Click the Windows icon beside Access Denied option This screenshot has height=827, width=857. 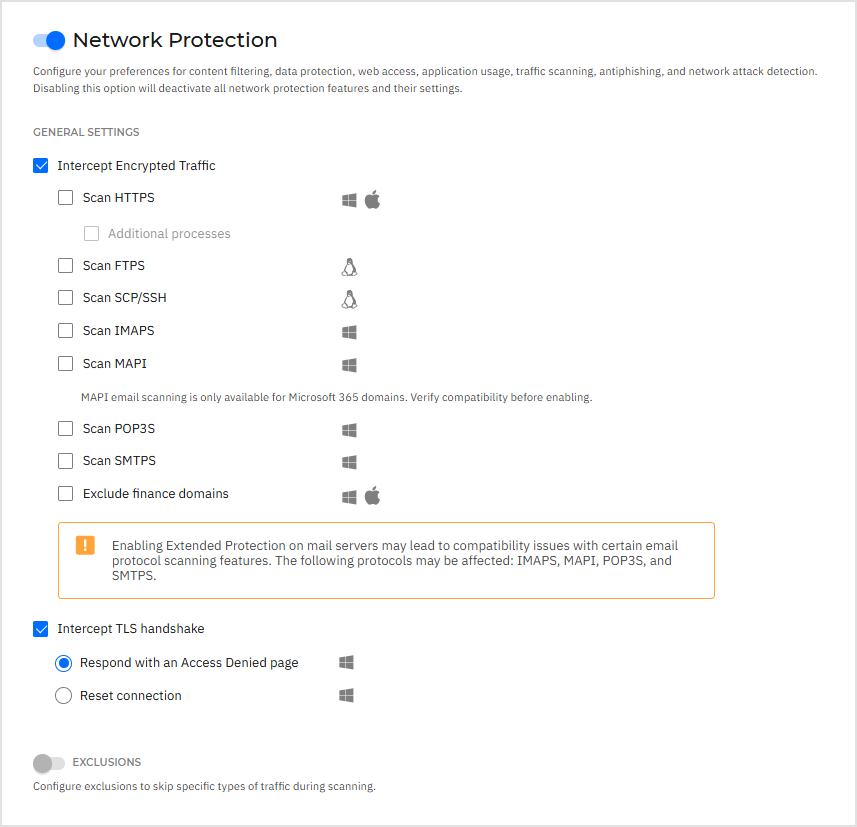pos(345,662)
